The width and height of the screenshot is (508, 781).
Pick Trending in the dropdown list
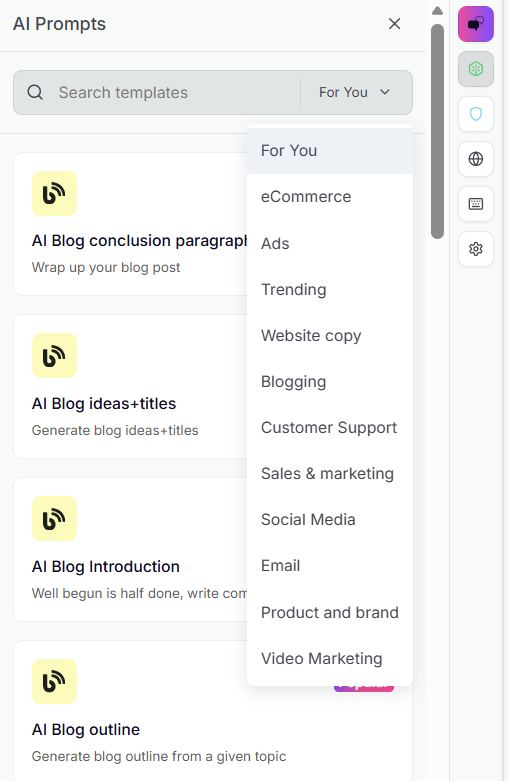[x=330, y=289]
